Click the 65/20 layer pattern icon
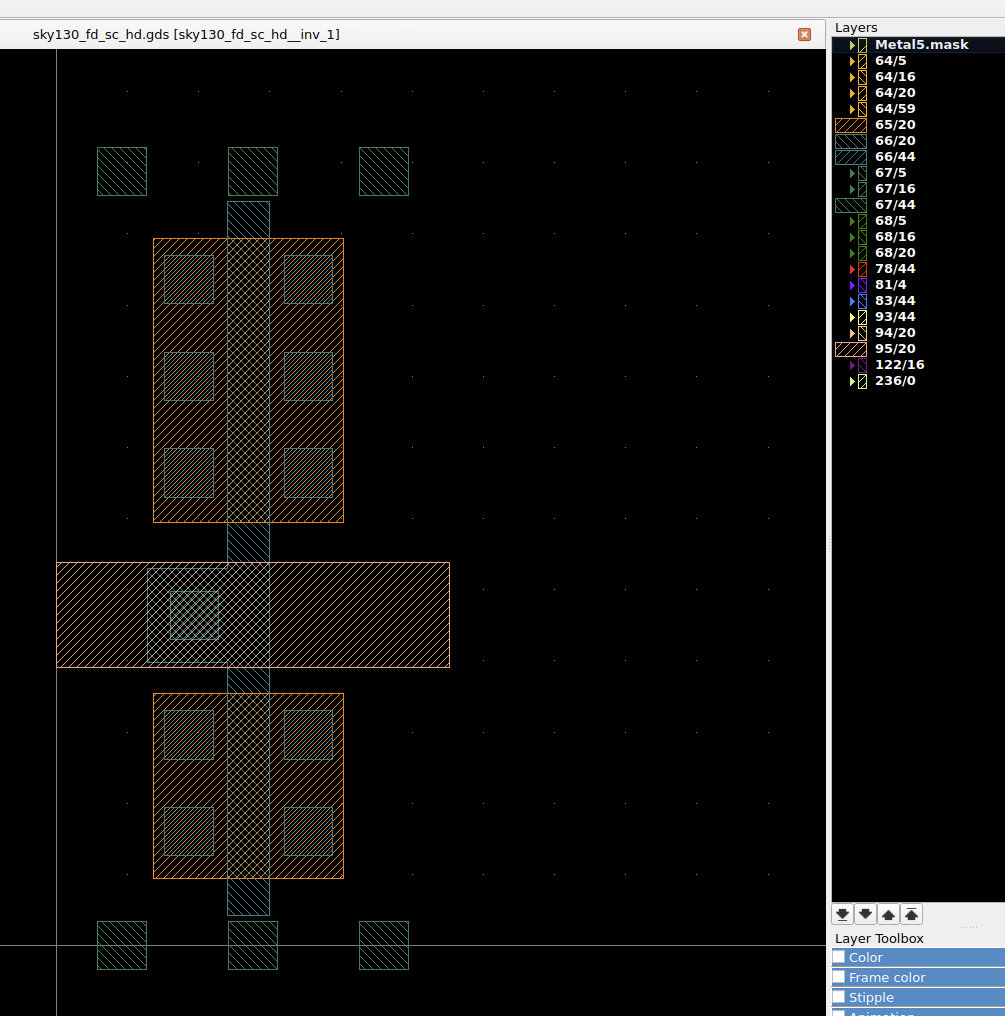Viewport: 1005px width, 1016px height. click(x=850, y=125)
